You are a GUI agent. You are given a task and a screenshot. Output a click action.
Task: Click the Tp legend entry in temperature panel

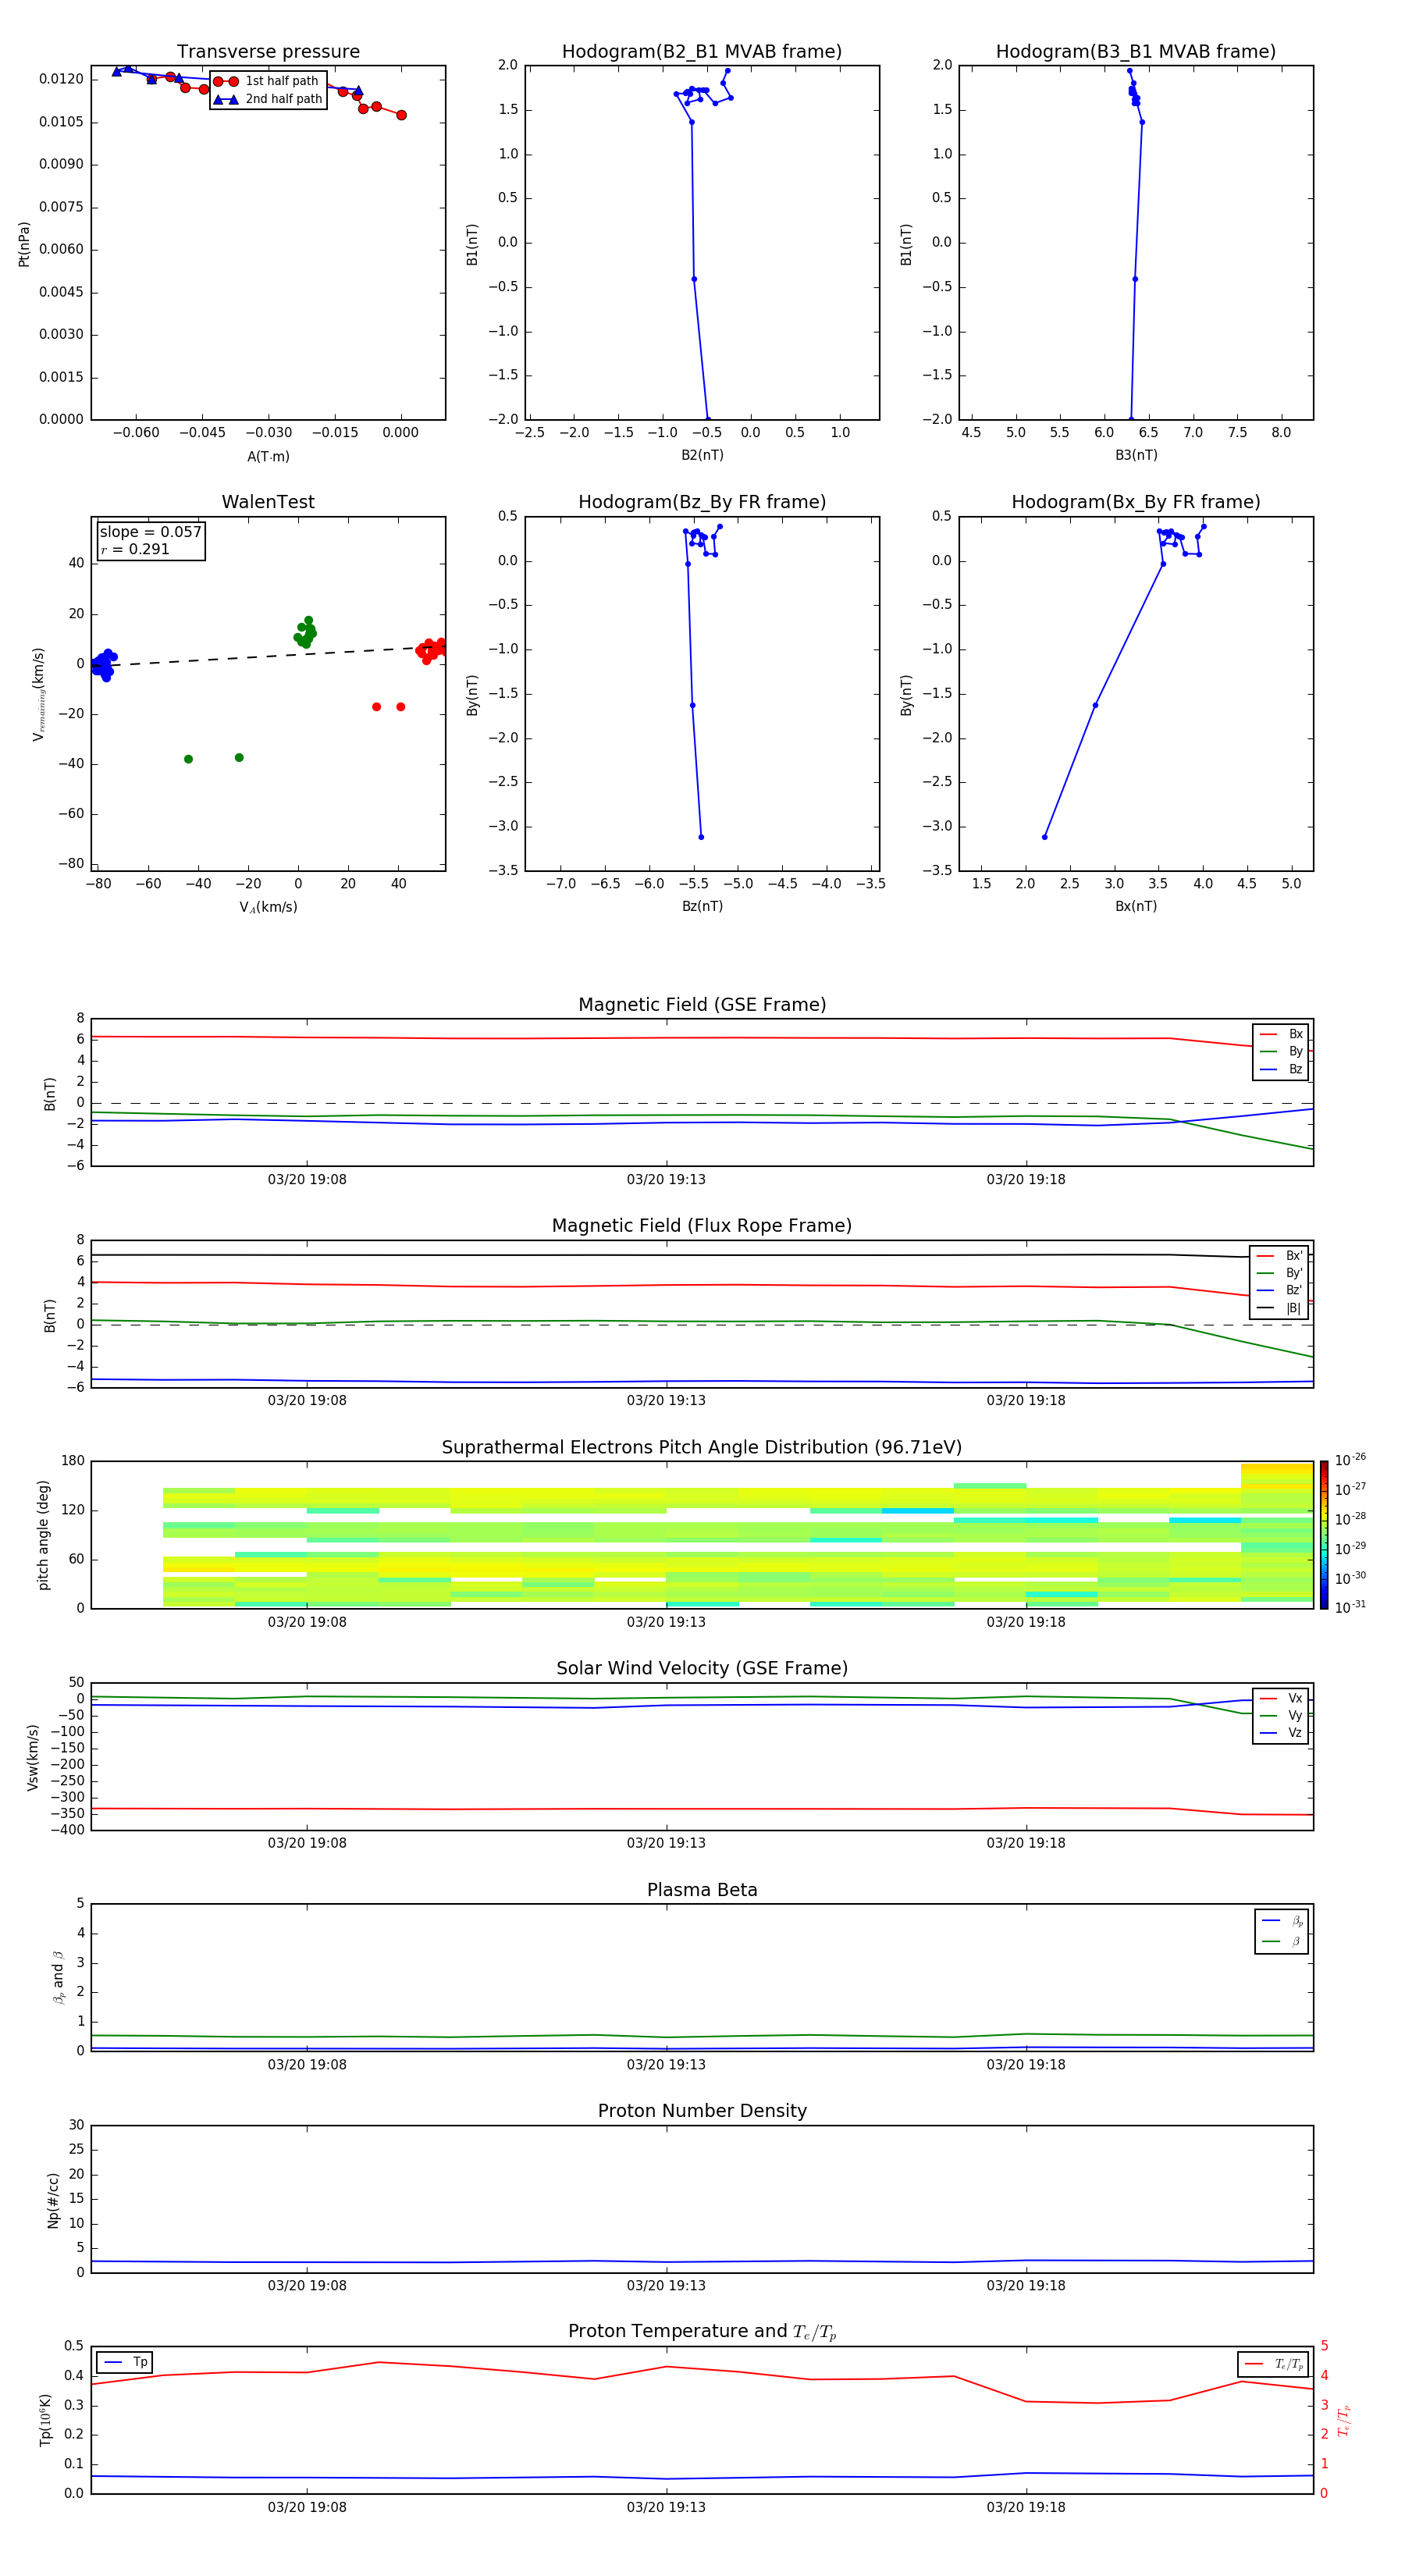pyautogui.click(x=126, y=2362)
